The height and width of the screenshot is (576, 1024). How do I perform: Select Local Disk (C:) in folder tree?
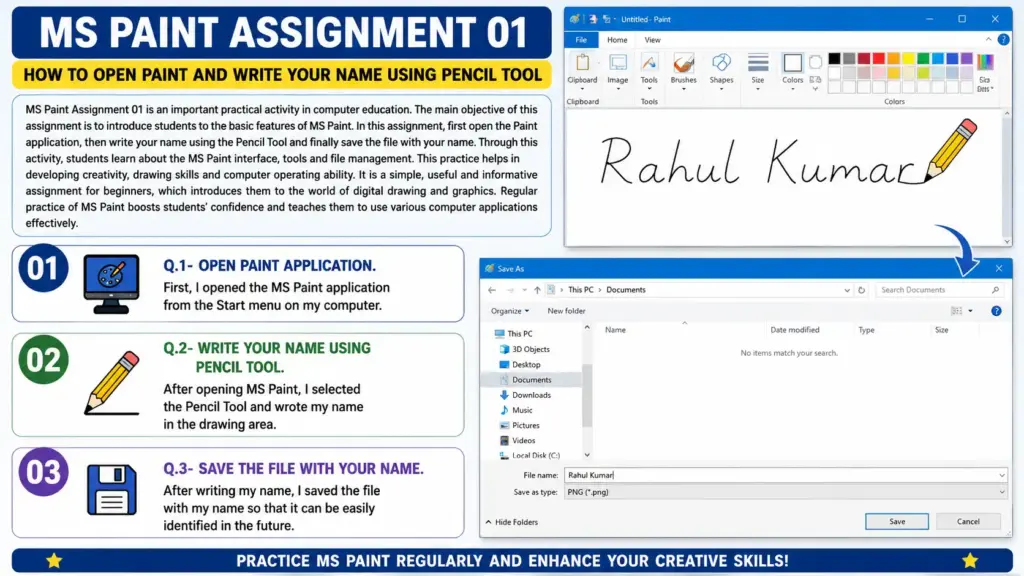(529, 455)
